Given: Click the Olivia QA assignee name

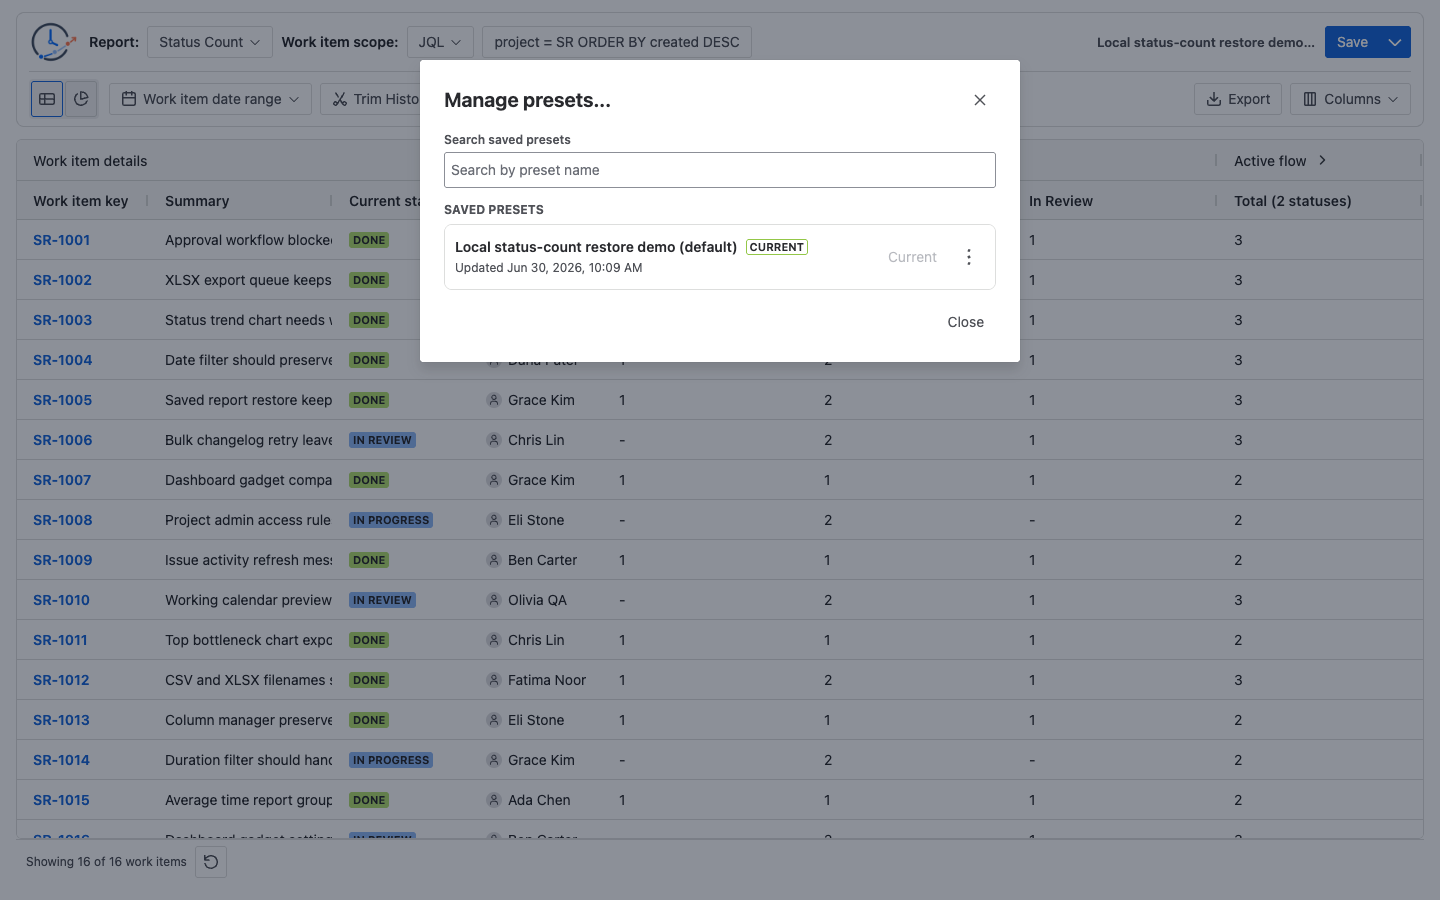Looking at the screenshot, I should click(537, 600).
